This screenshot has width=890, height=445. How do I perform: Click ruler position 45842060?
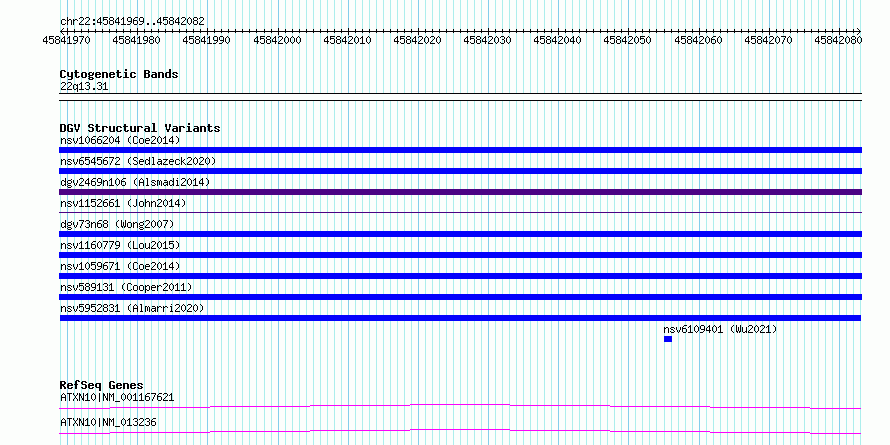point(698,40)
